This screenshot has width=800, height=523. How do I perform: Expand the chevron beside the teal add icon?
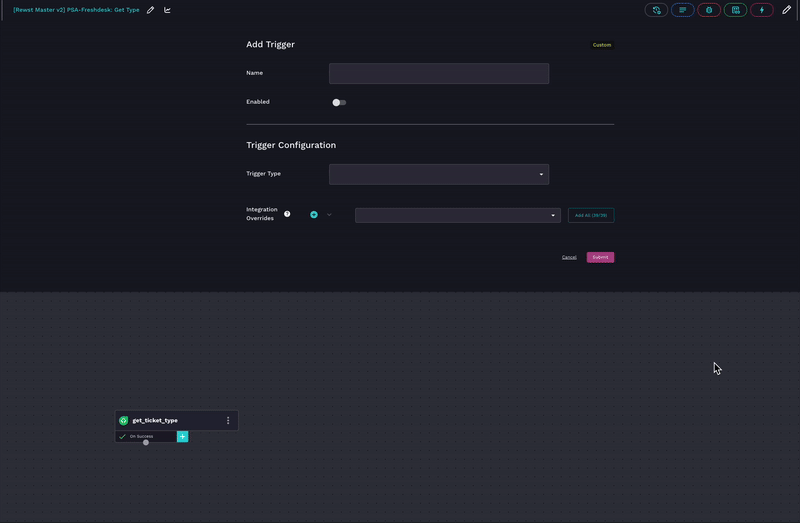[x=329, y=215]
